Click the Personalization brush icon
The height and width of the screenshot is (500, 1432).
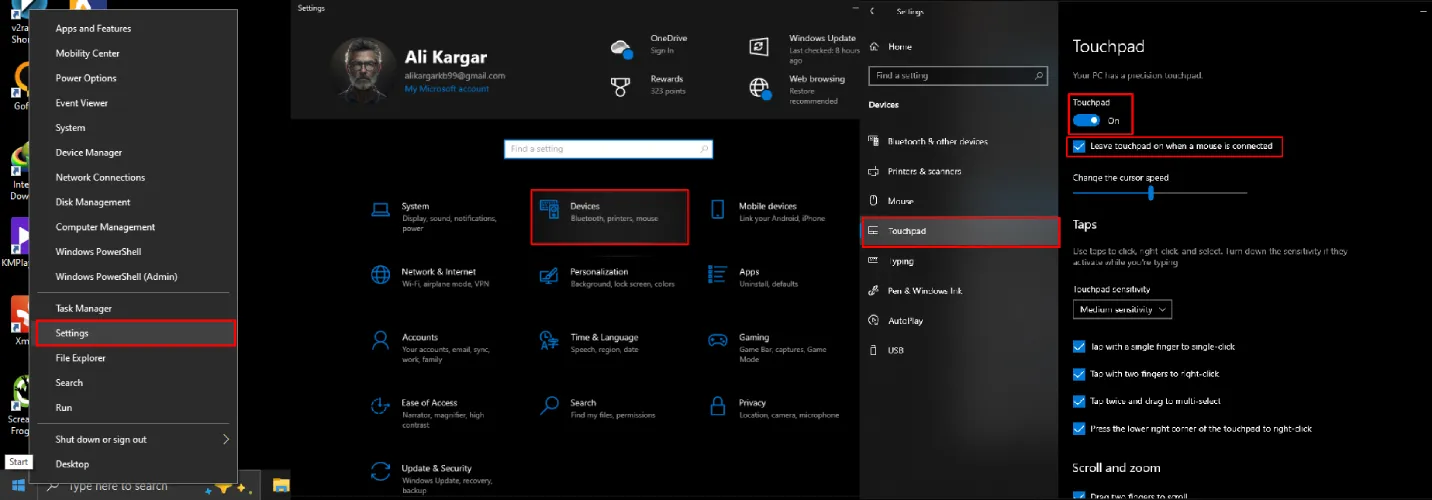548,275
